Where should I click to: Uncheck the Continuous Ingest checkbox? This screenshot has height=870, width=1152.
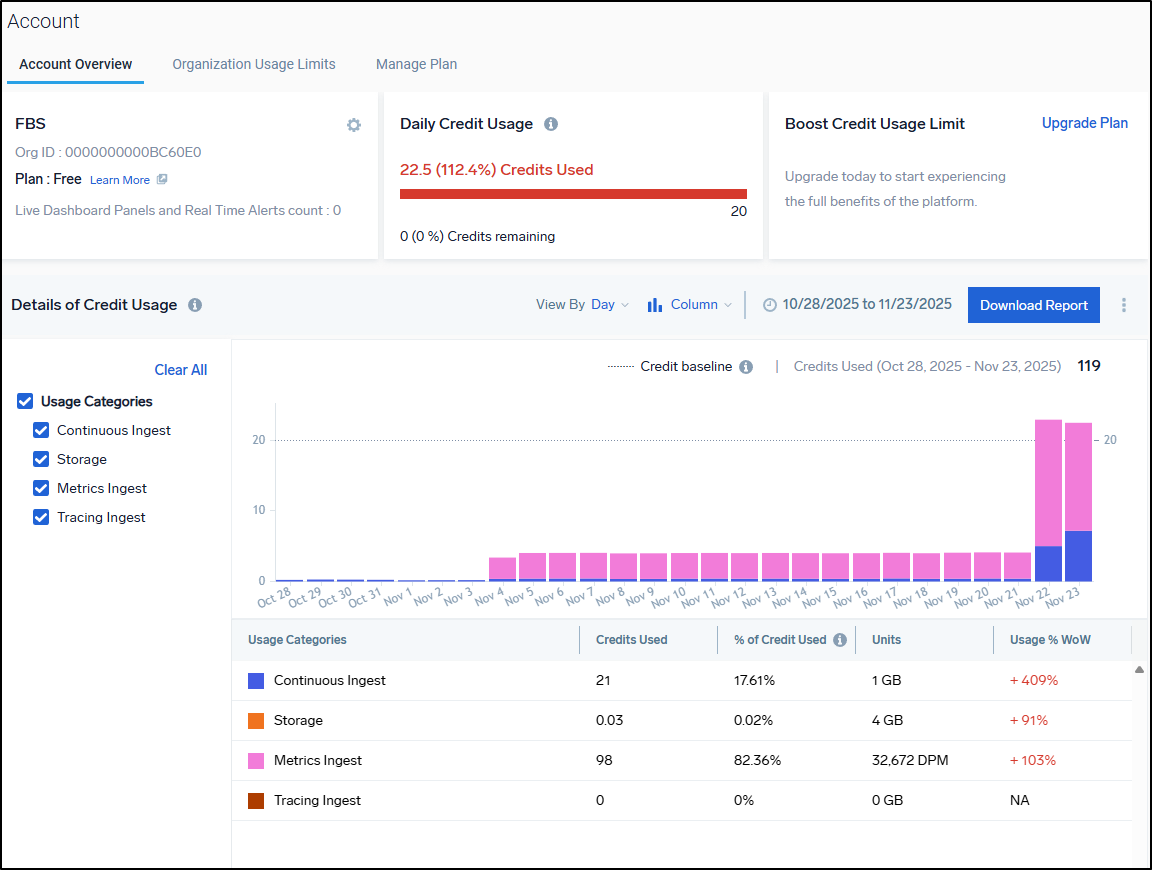41,430
